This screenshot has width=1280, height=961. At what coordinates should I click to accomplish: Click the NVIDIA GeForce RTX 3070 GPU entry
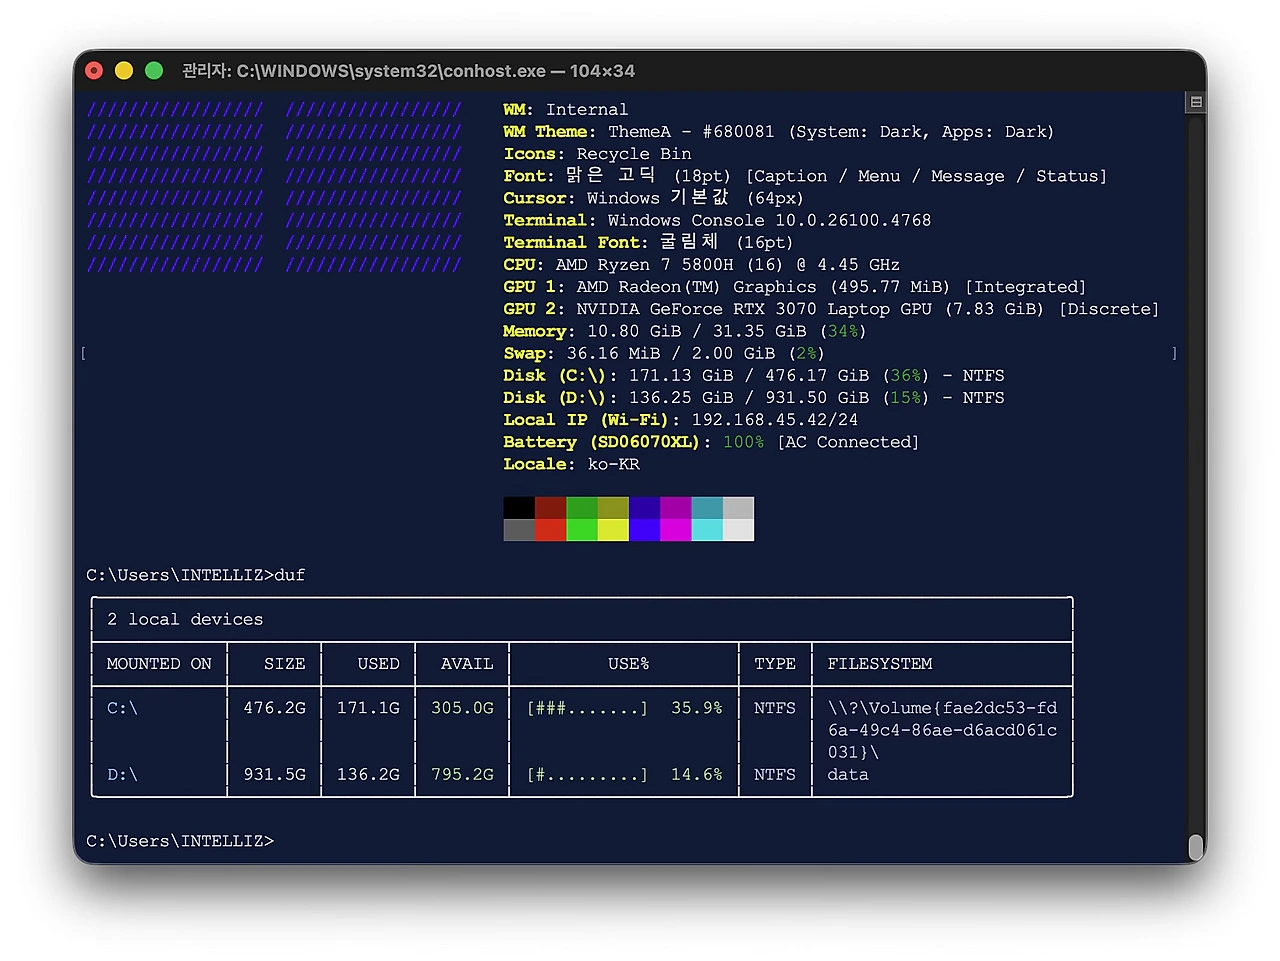pyautogui.click(x=830, y=308)
